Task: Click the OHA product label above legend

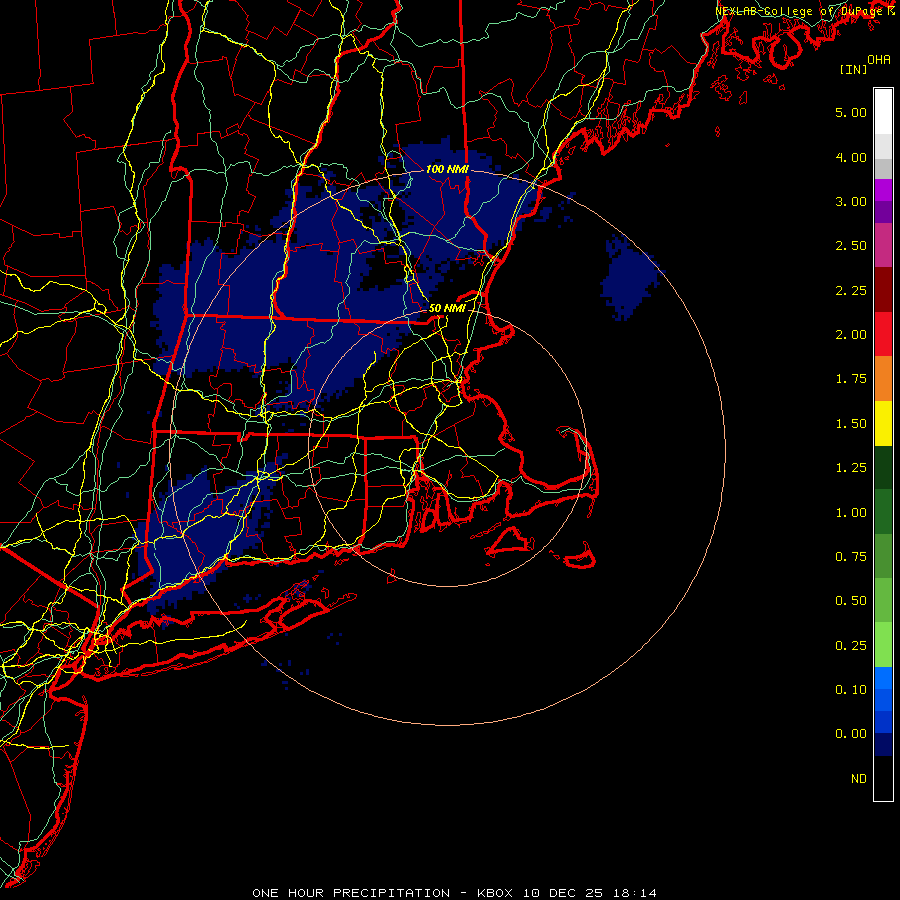Action: (x=878, y=60)
